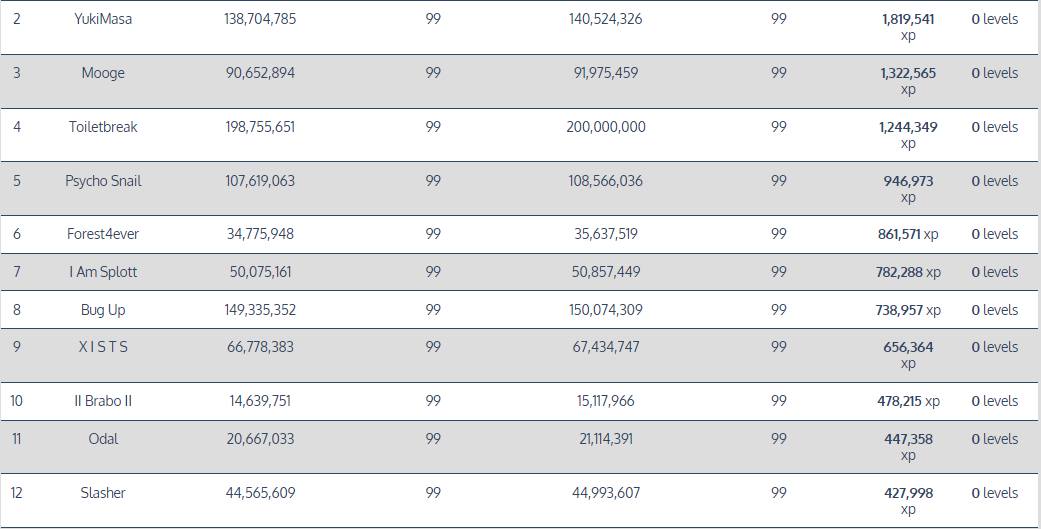Screen dimensions: 1041x529
Task: Select Odal's 21,114,391 end experience
Action: point(606,439)
